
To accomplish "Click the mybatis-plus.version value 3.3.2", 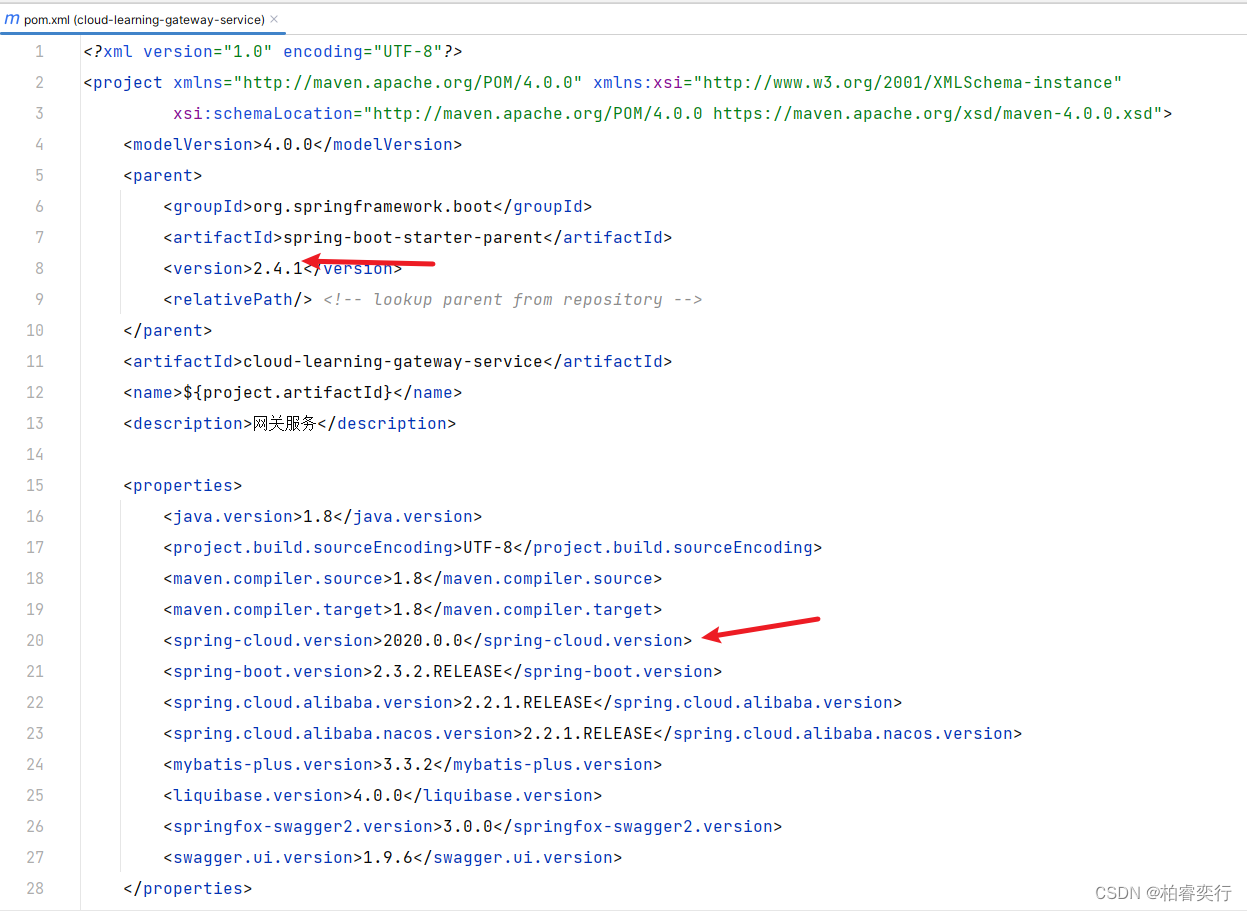I will [x=408, y=764].
